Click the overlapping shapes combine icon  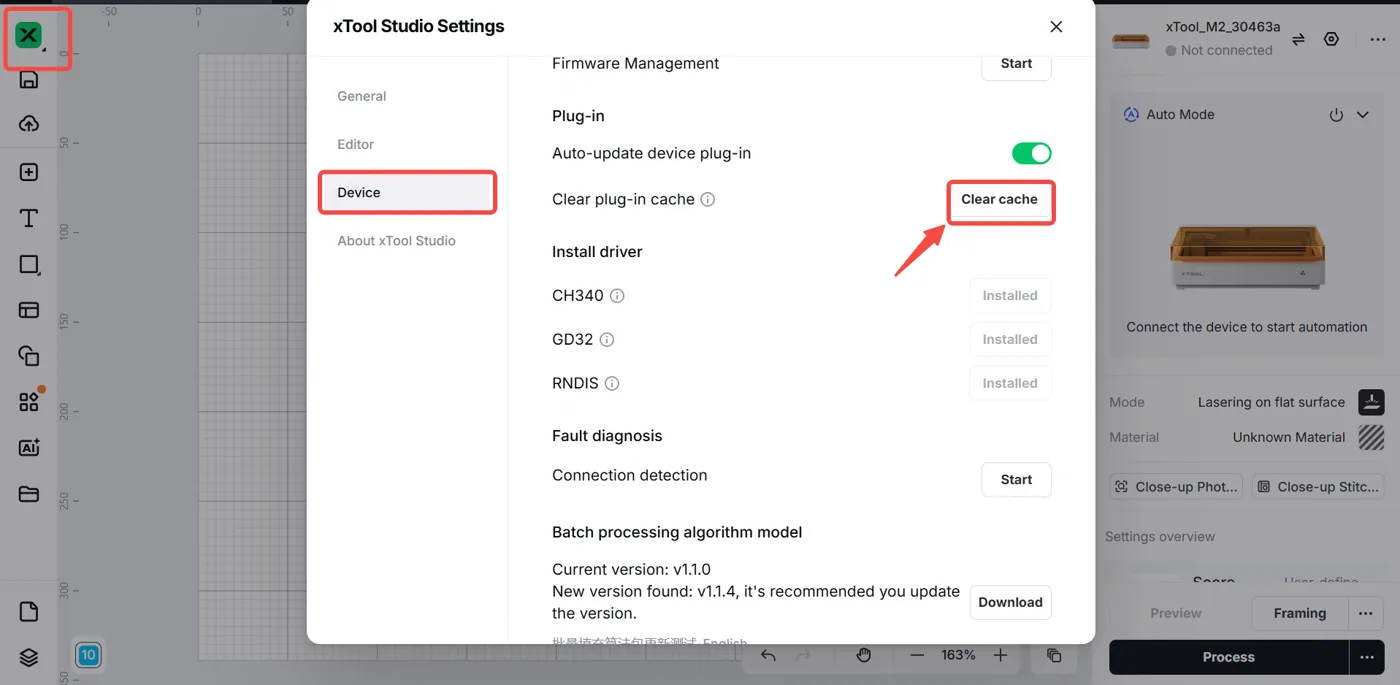29,356
